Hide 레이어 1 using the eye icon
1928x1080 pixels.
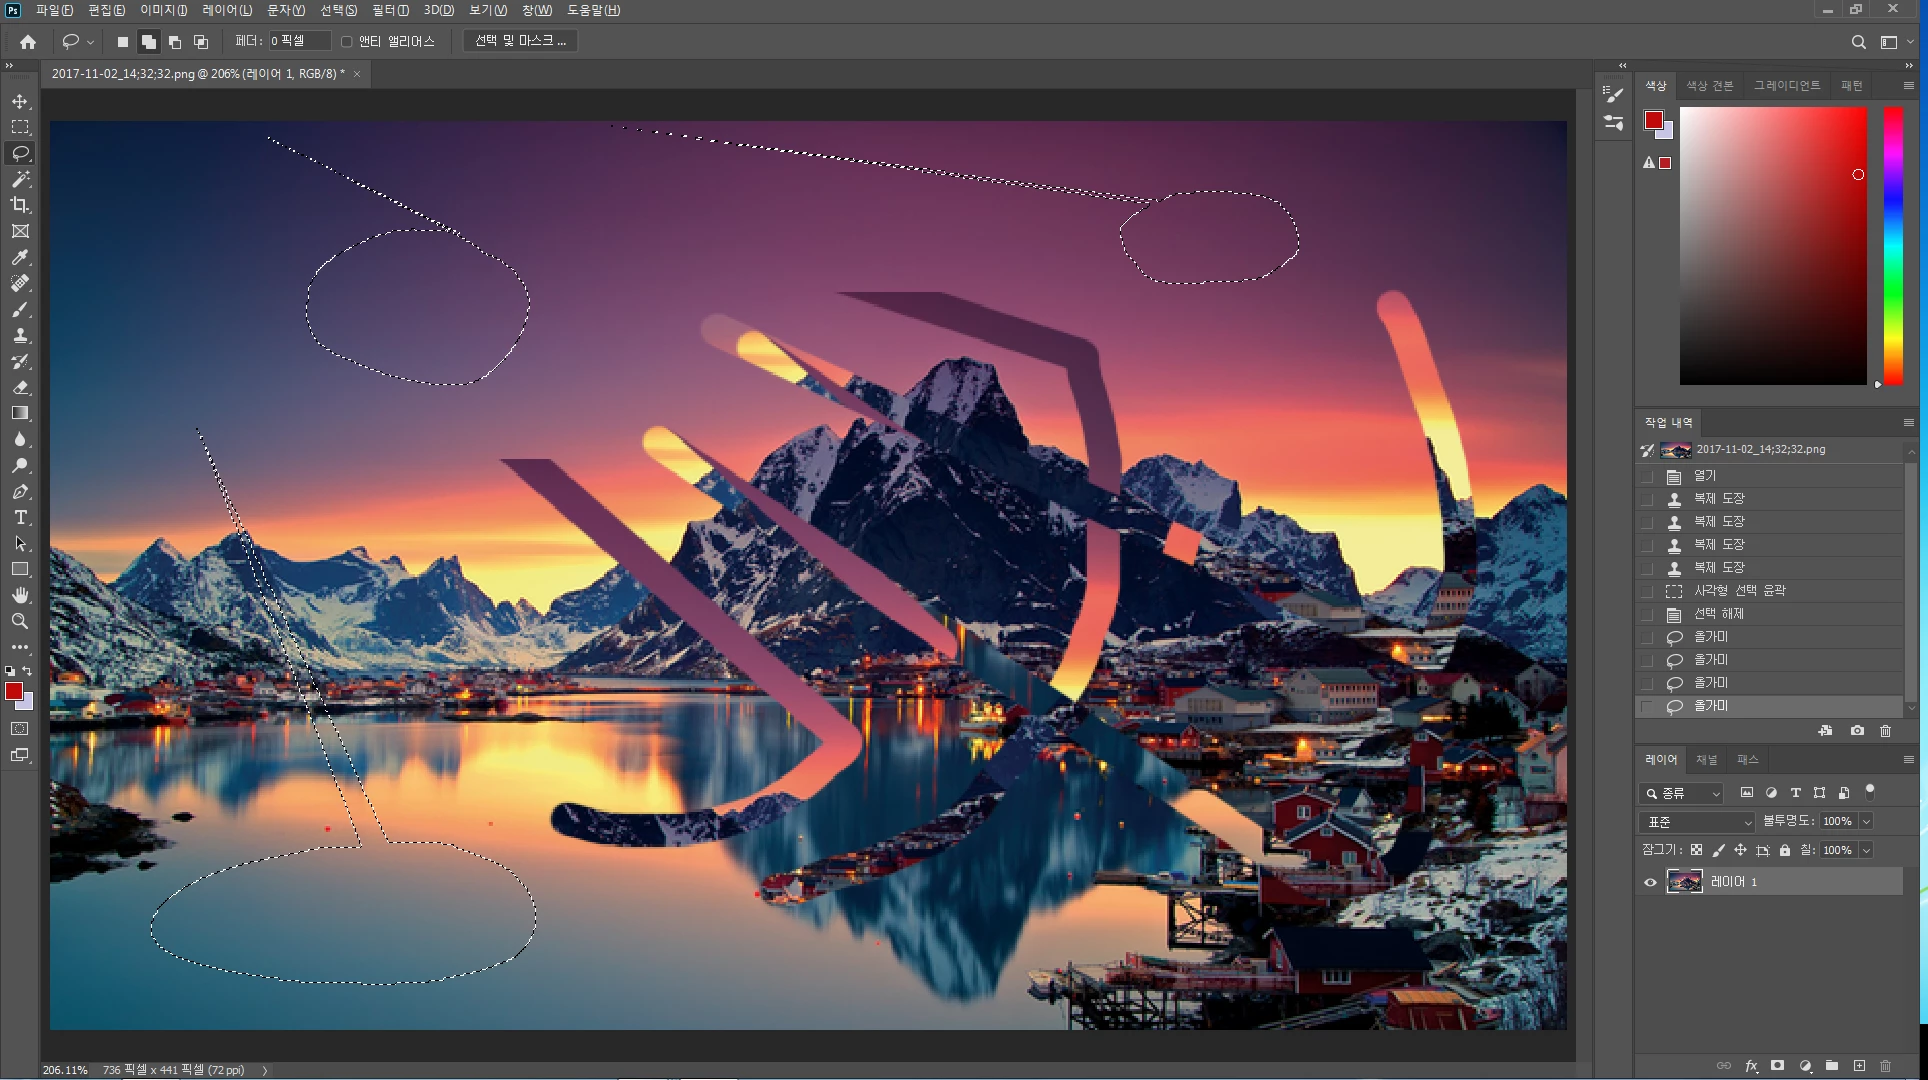coord(1650,882)
